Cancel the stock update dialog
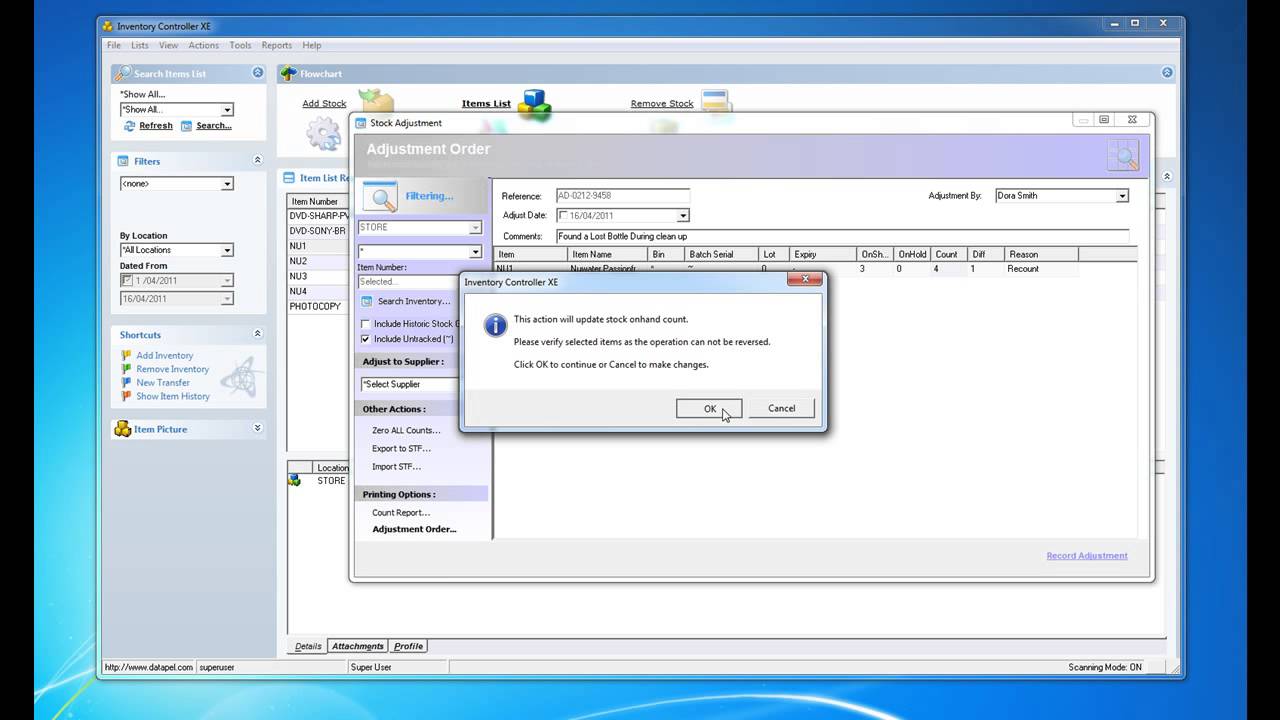This screenshot has height=720, width=1280. click(781, 408)
